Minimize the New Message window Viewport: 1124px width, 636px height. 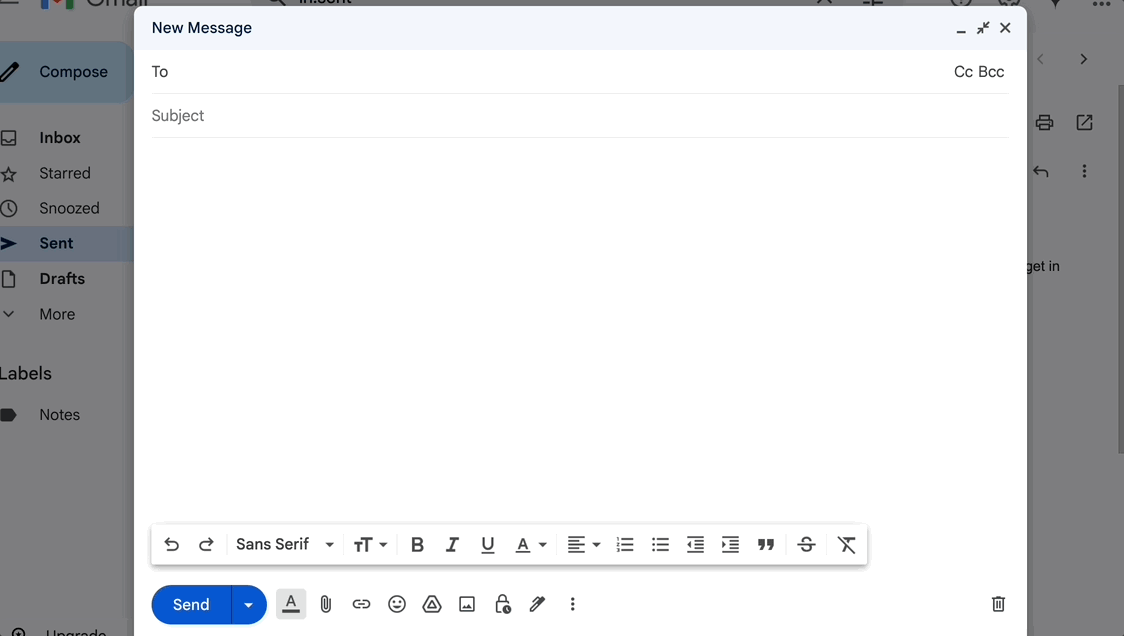(961, 29)
